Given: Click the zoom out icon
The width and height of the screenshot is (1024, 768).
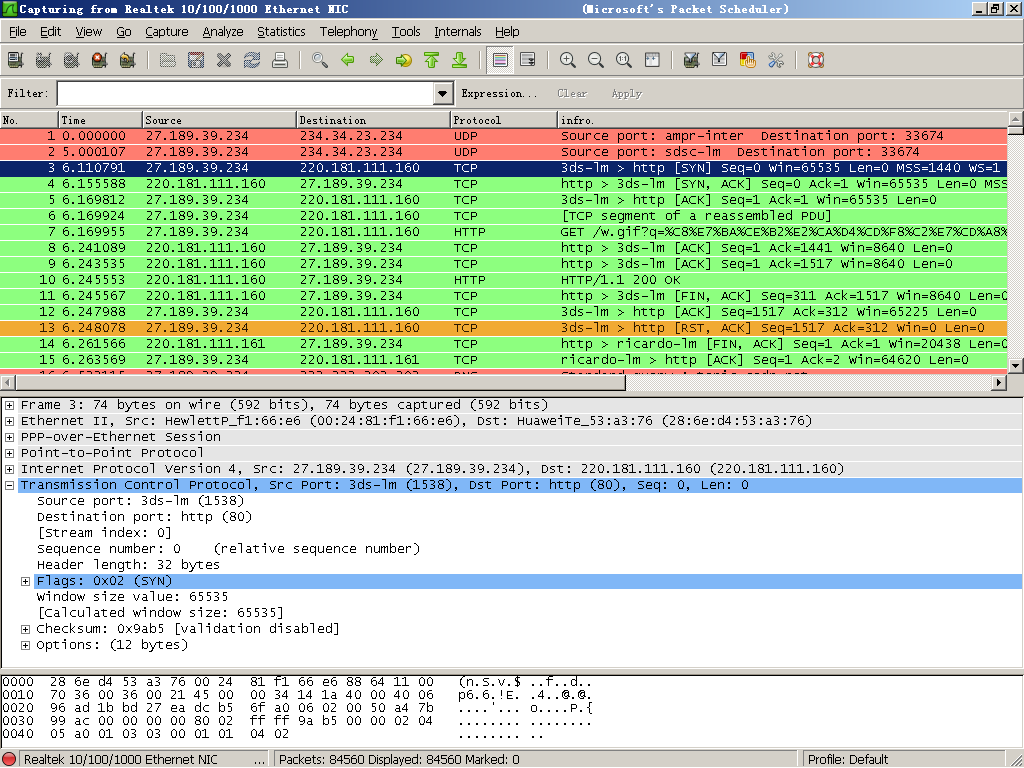Looking at the screenshot, I should pyautogui.click(x=596, y=60).
